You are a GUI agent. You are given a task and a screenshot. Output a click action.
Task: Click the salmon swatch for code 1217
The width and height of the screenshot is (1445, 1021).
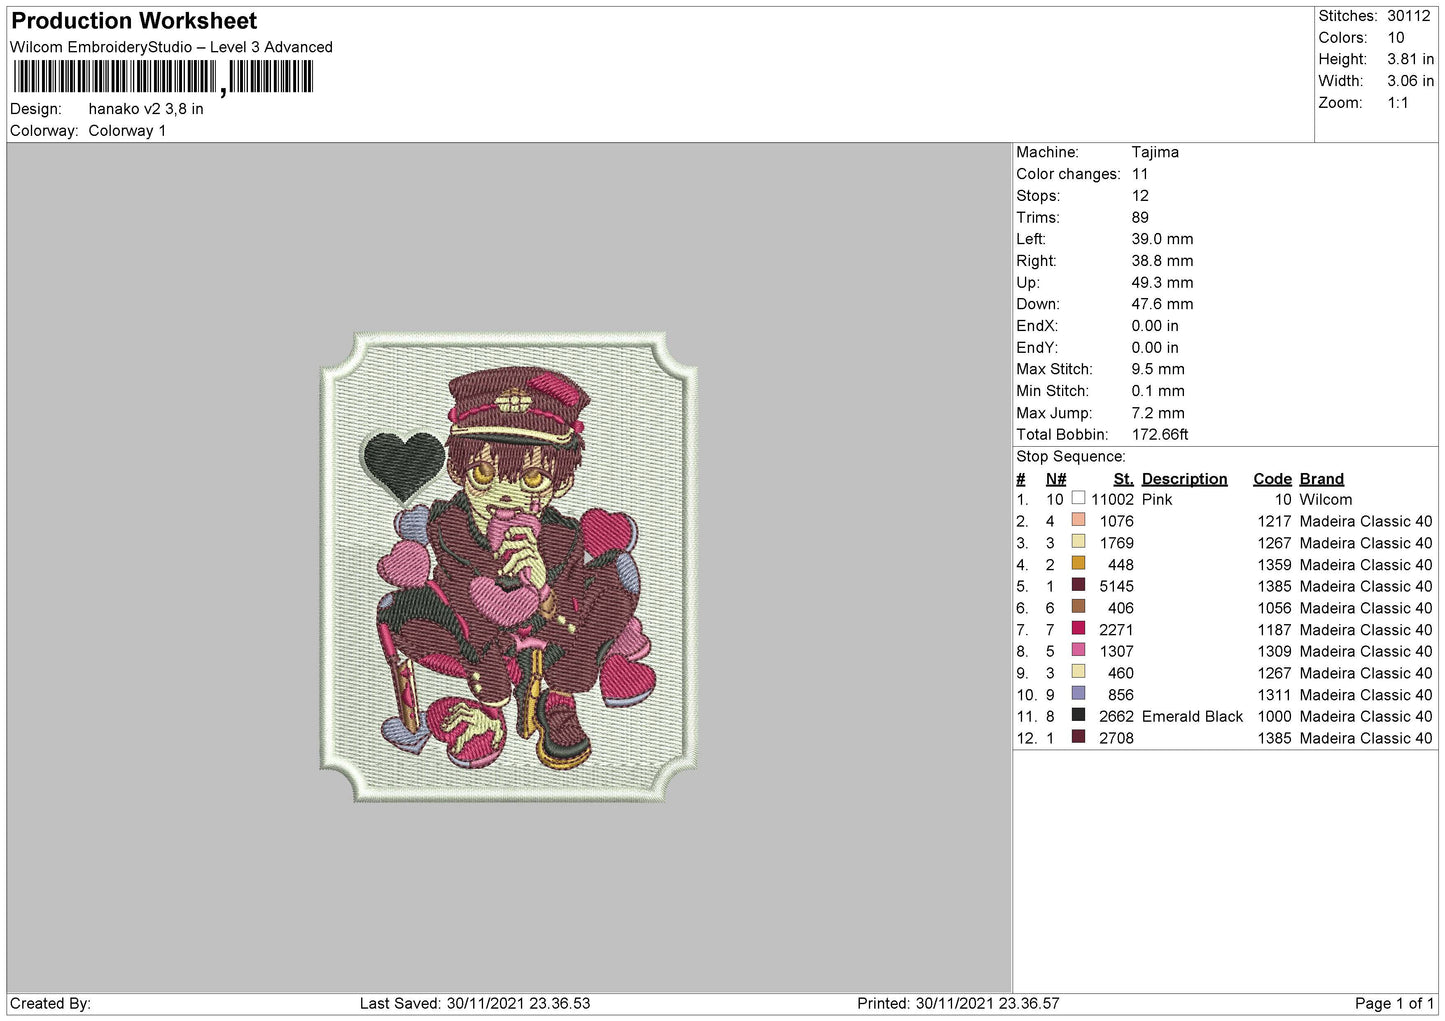1078,520
